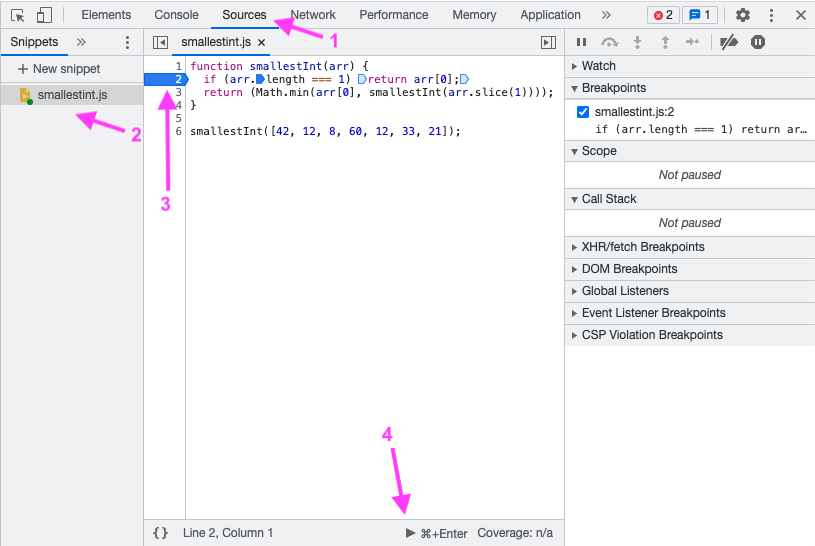Collapse the Breakpoints section

[690, 88]
